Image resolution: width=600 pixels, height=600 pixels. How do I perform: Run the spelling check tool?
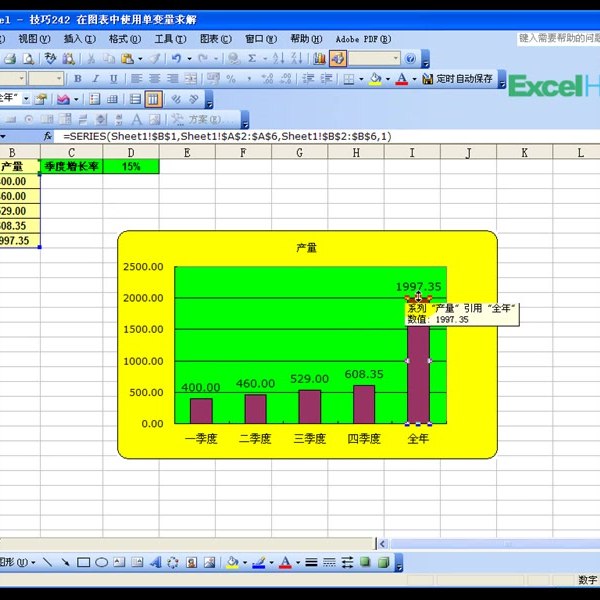click(50, 59)
